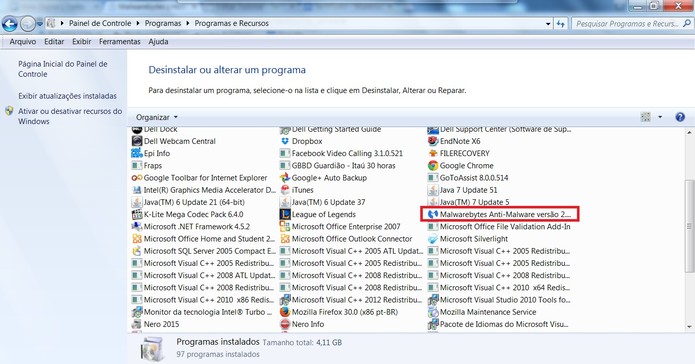Click the address bar refresh button

tap(561, 23)
